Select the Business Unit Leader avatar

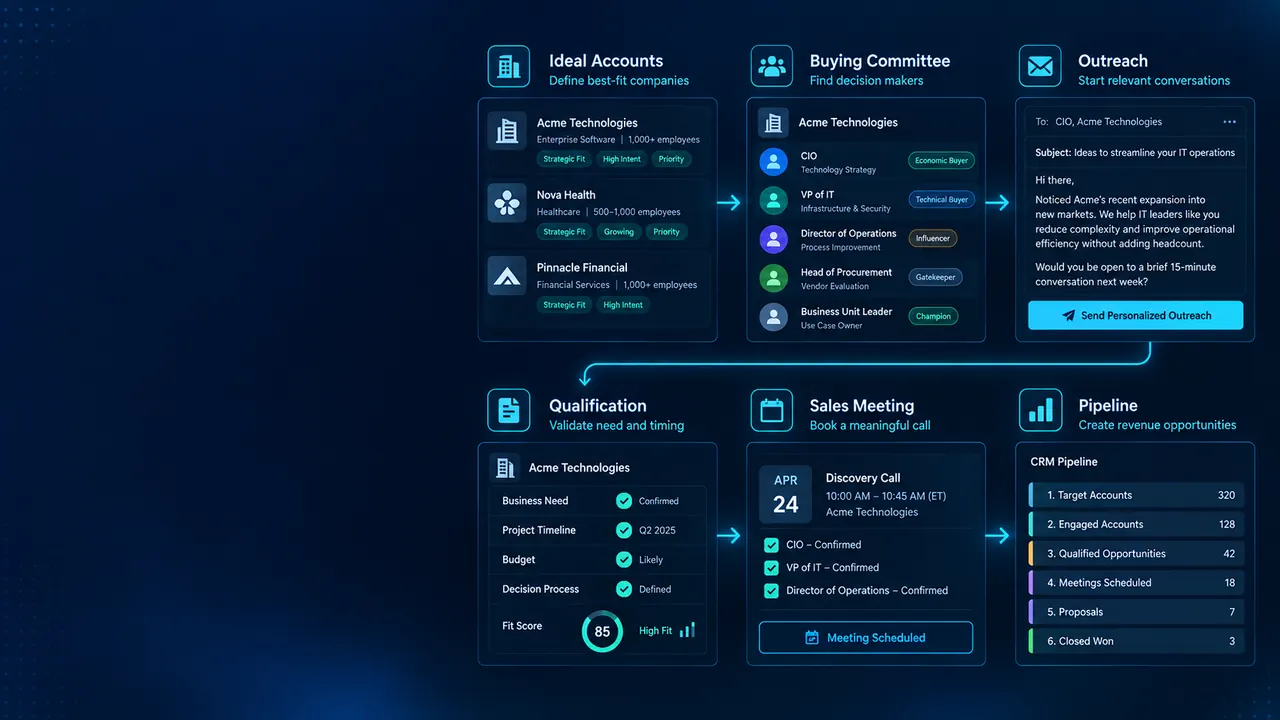tap(773, 317)
